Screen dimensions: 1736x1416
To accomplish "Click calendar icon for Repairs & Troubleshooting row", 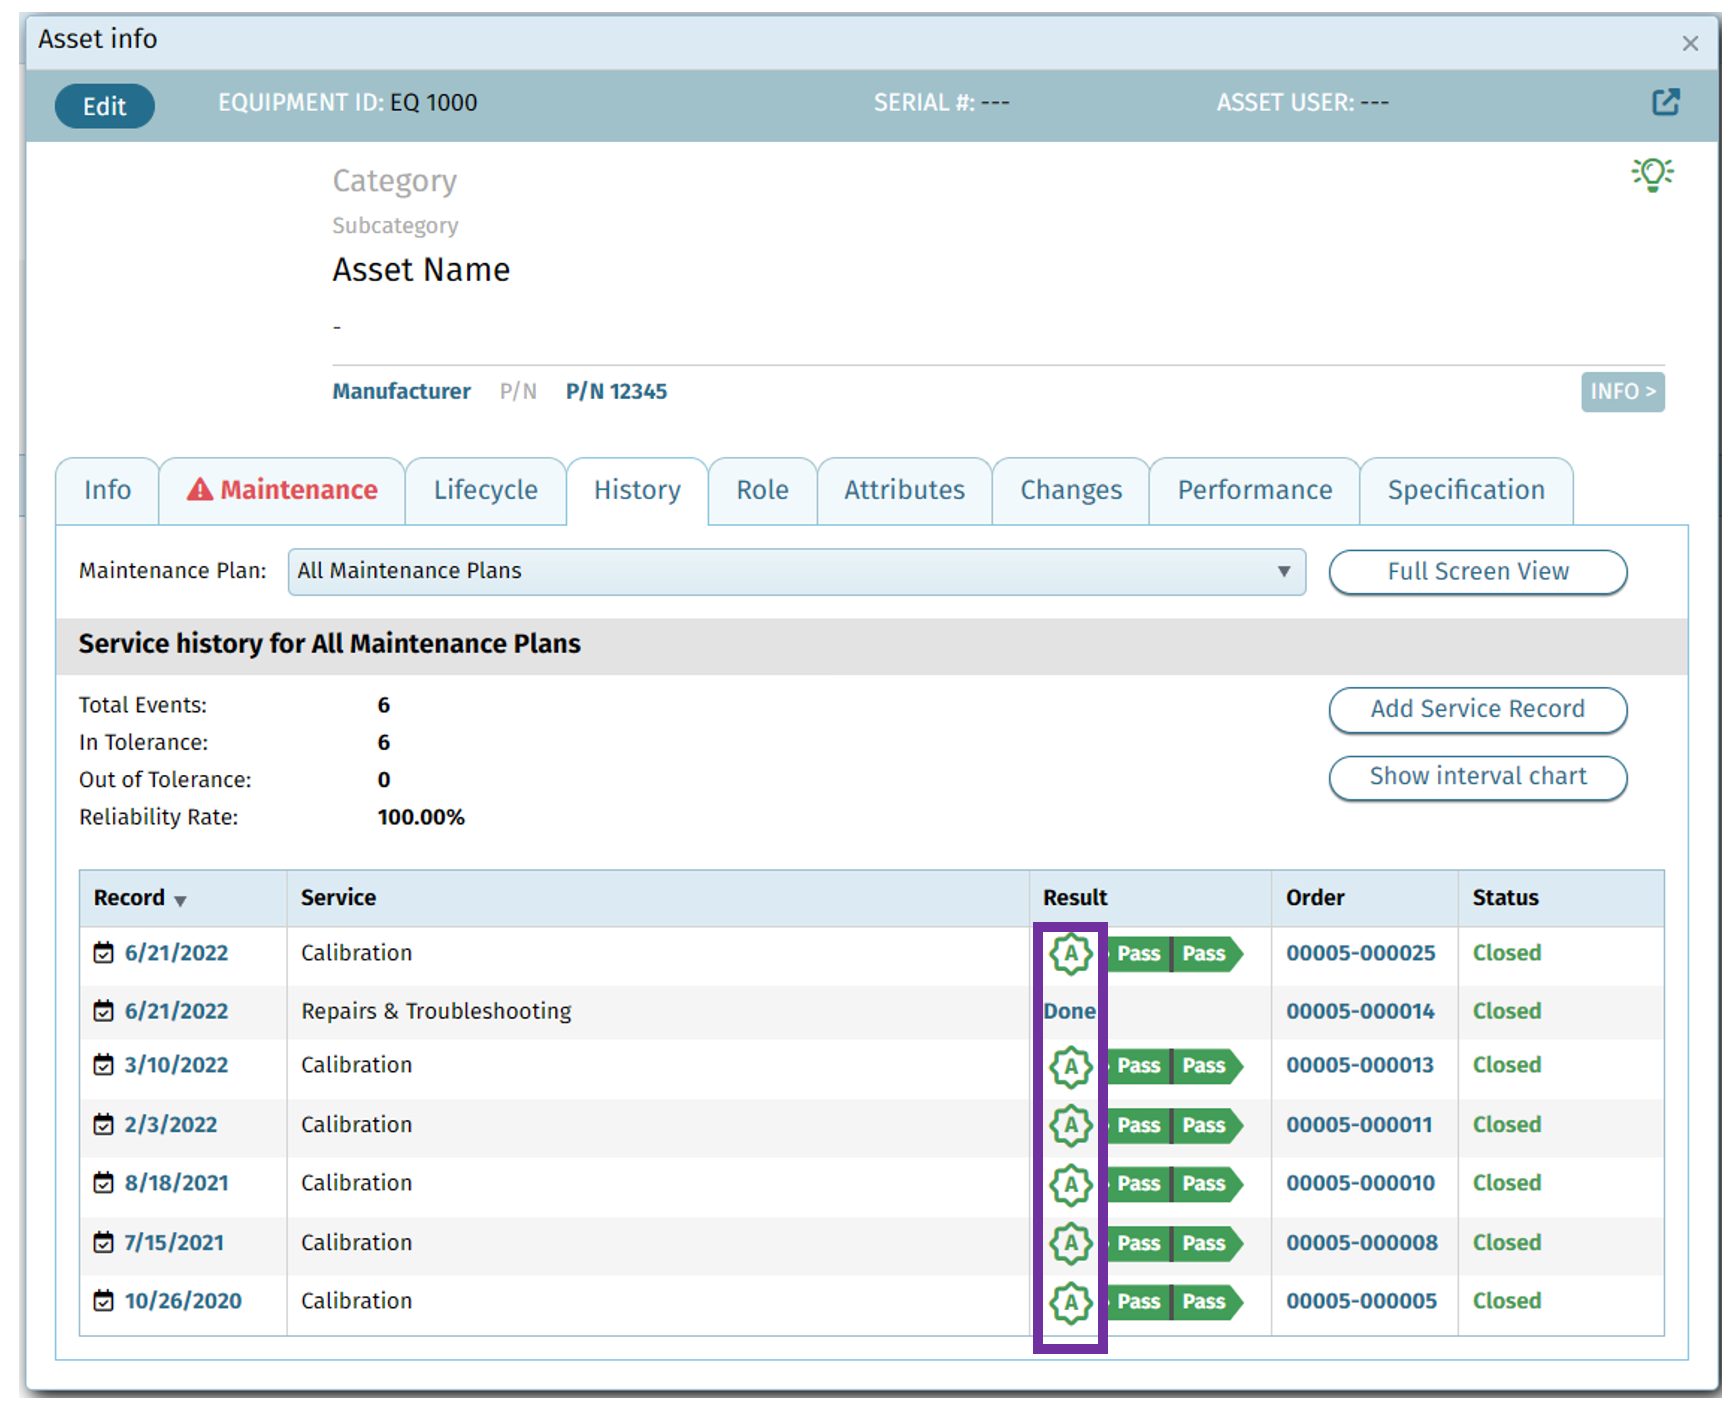I will click(x=104, y=1011).
